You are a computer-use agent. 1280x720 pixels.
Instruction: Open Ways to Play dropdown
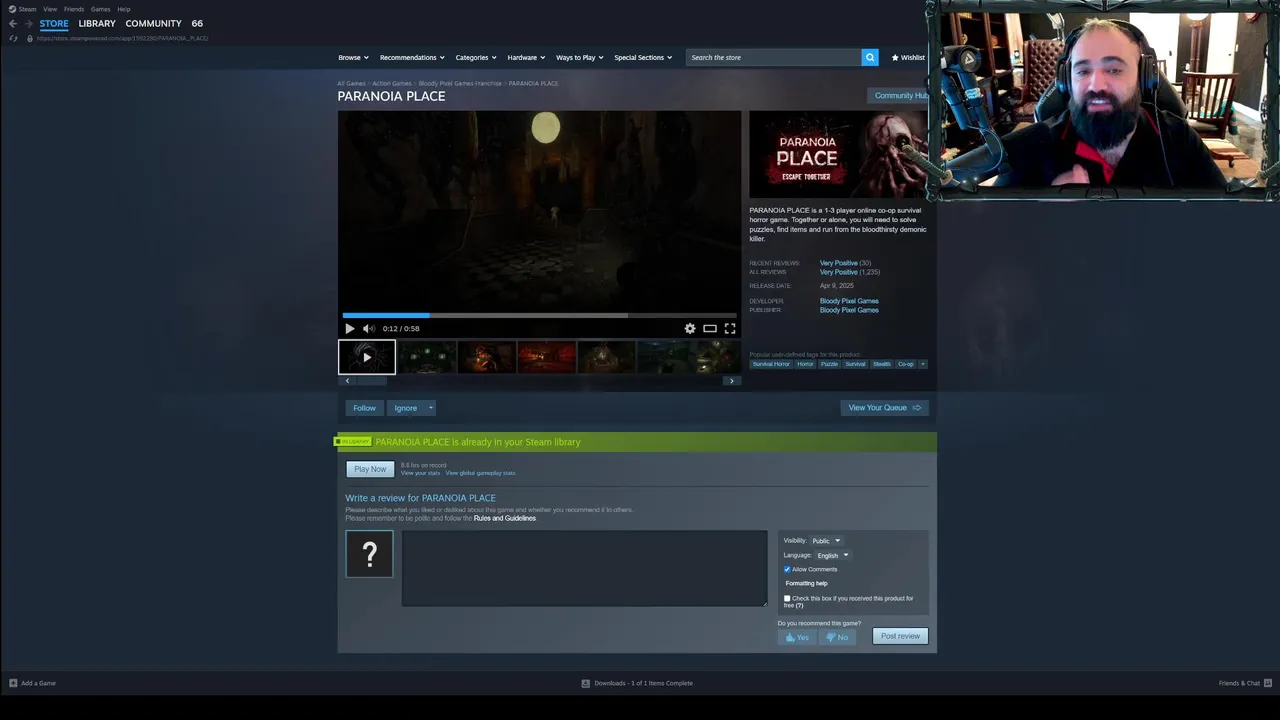coord(580,57)
